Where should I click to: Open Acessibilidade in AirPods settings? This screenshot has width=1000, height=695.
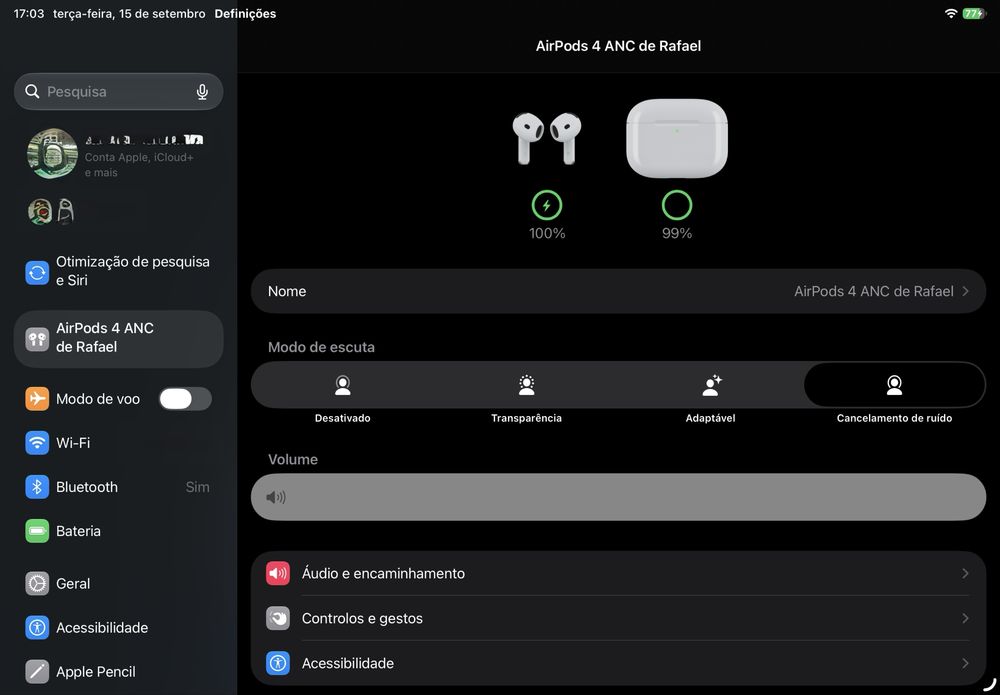pyautogui.click(x=618, y=663)
